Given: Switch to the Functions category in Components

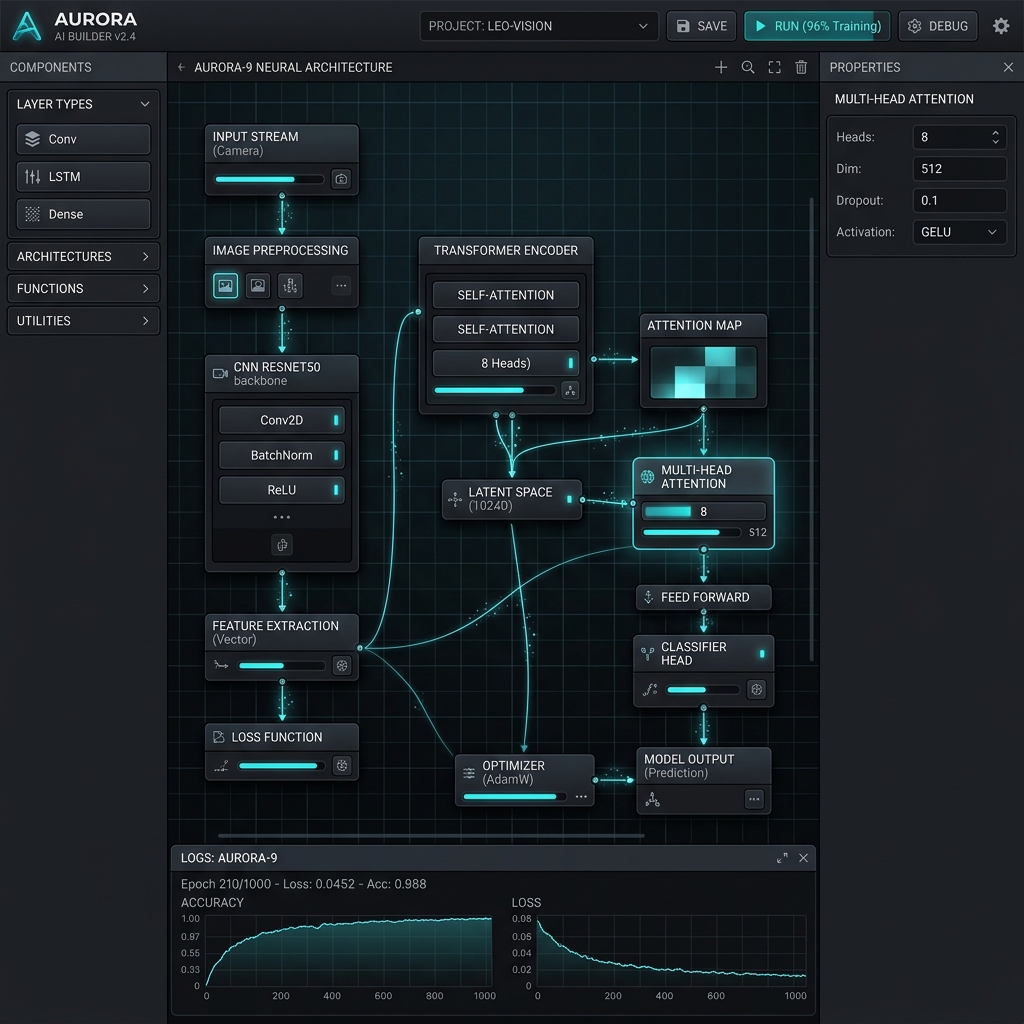Looking at the screenshot, I should (x=83, y=288).
